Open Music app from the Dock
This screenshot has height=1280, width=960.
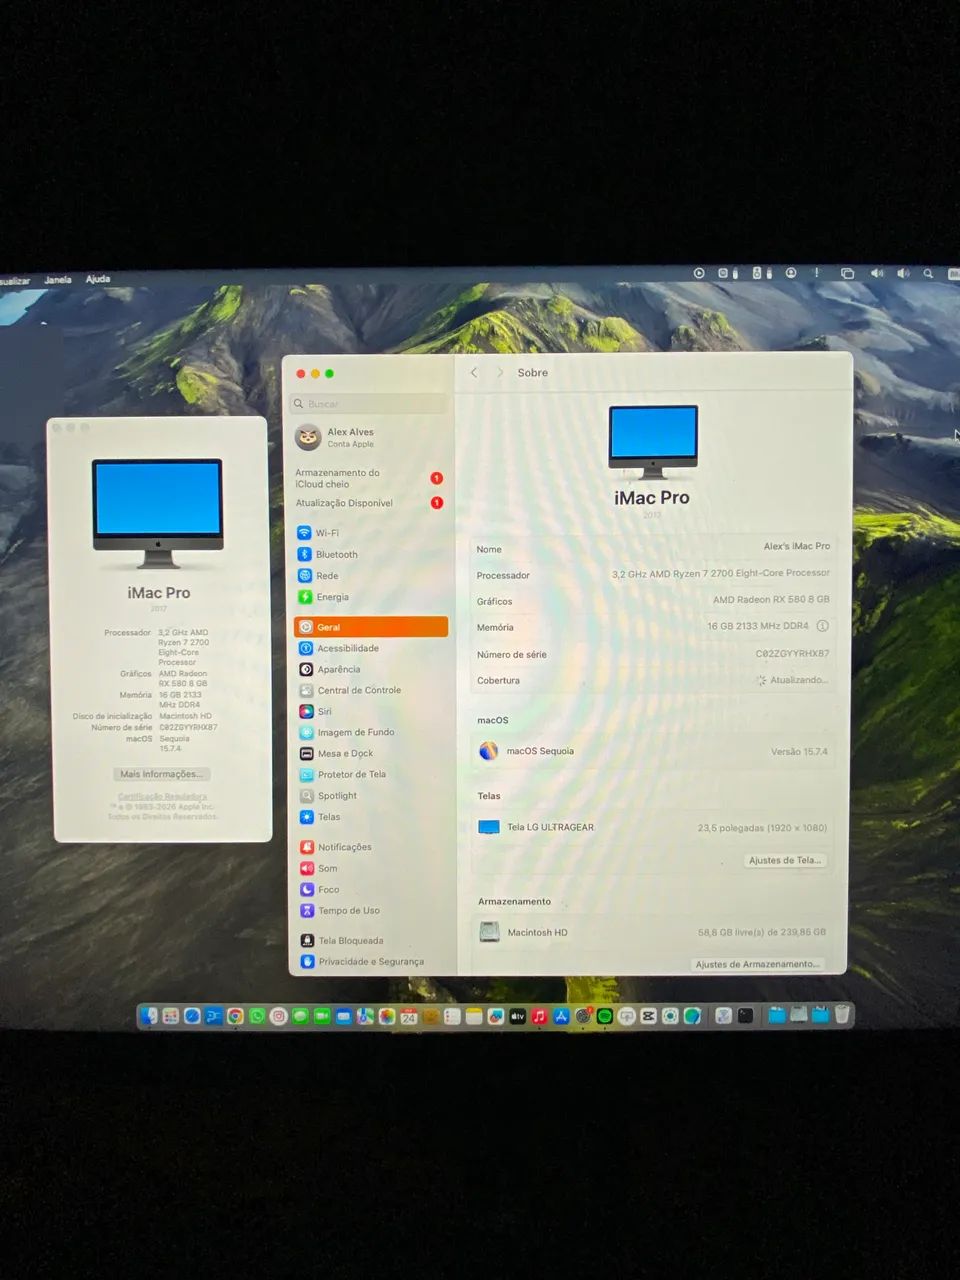tap(538, 1016)
